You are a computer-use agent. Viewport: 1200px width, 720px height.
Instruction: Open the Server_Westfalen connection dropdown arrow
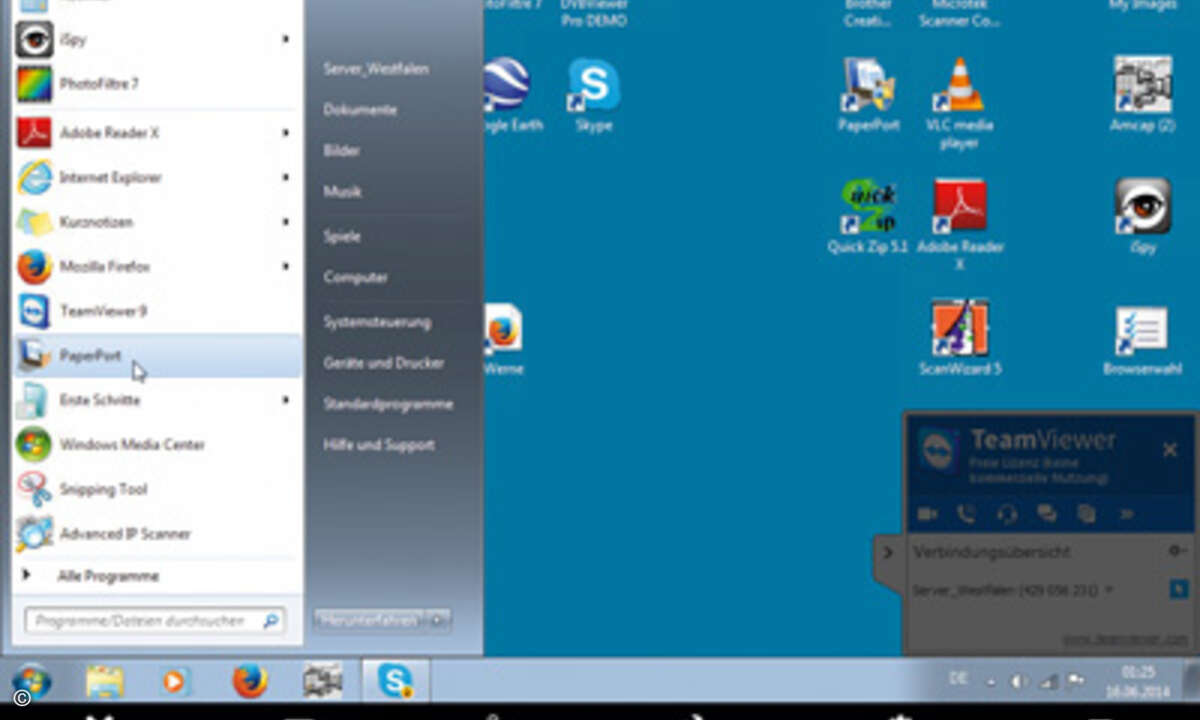coord(1109,590)
